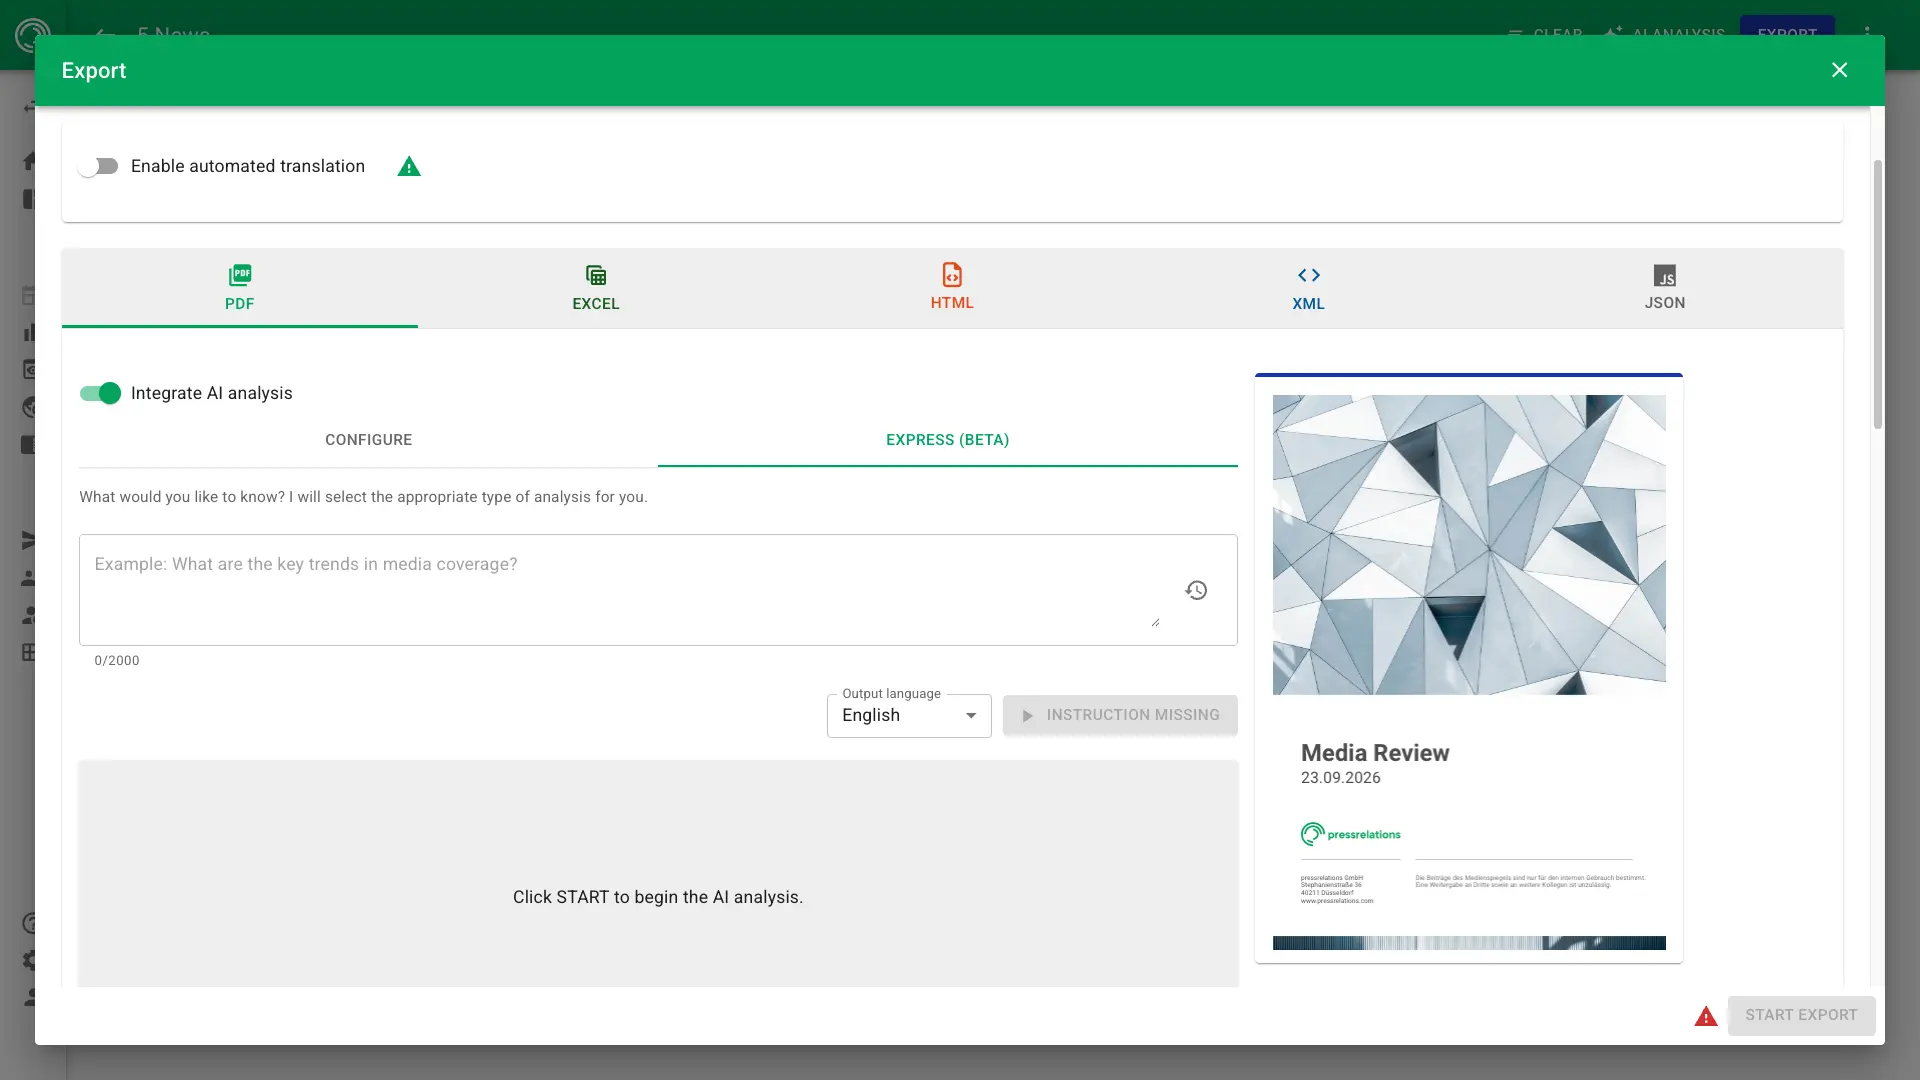The image size is (1920, 1080).
Task: Select the EXCEL export tab
Action: 596,288
